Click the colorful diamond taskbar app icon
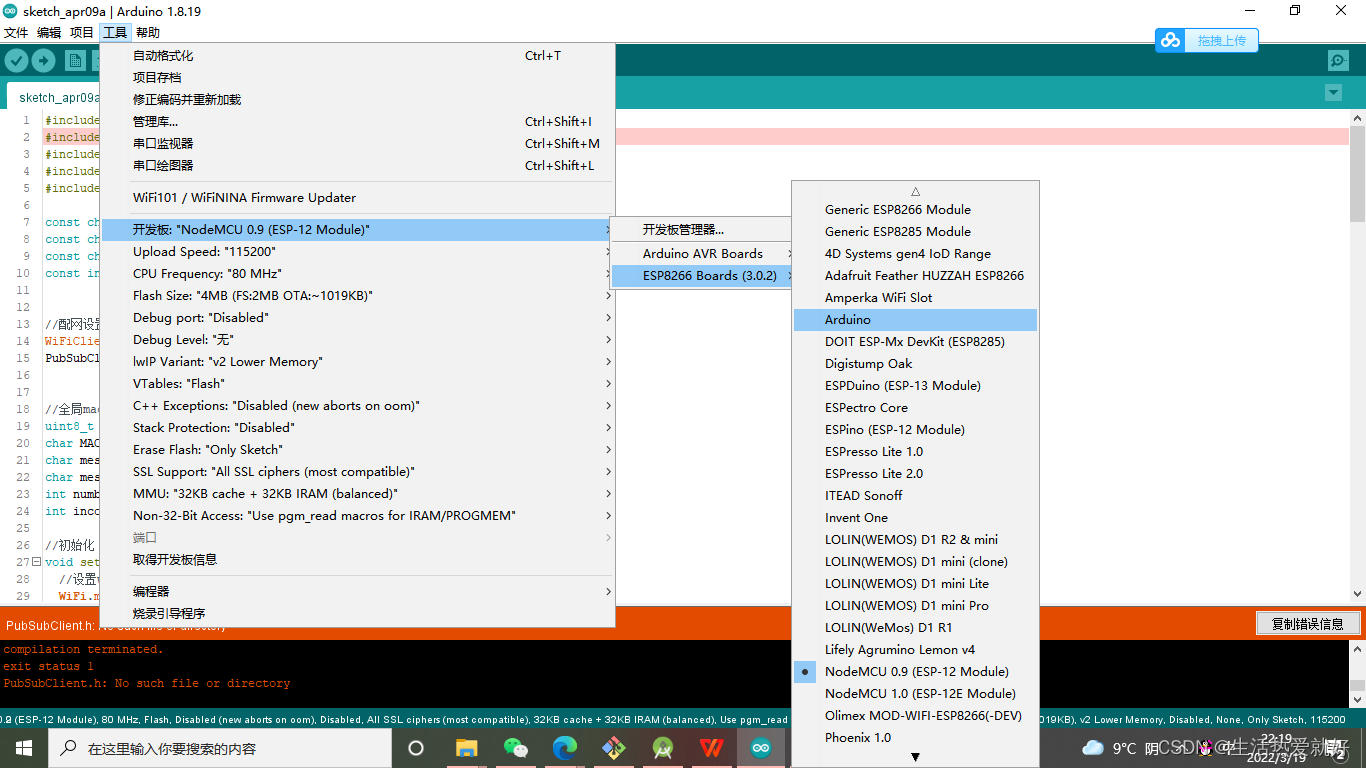Image resolution: width=1366 pixels, height=768 pixels. (x=613, y=748)
